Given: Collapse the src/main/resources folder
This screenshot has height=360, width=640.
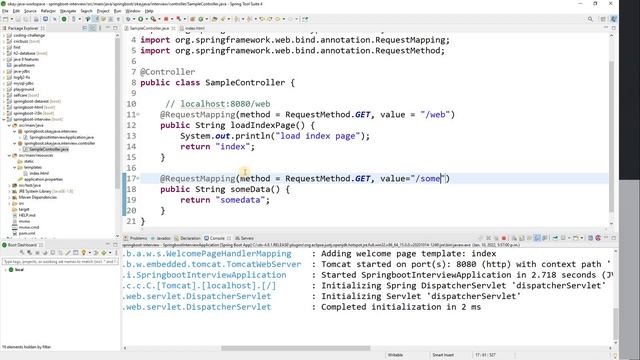Looking at the screenshot, I should pos(9,155).
